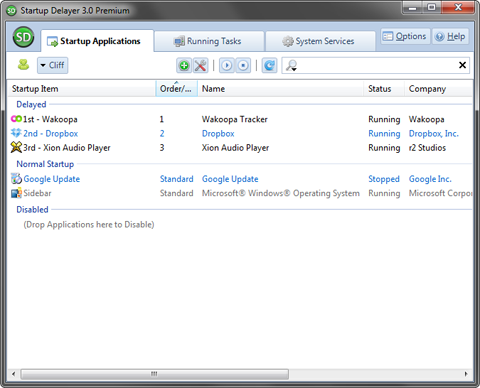Sort by the Name column header
The height and width of the screenshot is (388, 480).
[280, 89]
